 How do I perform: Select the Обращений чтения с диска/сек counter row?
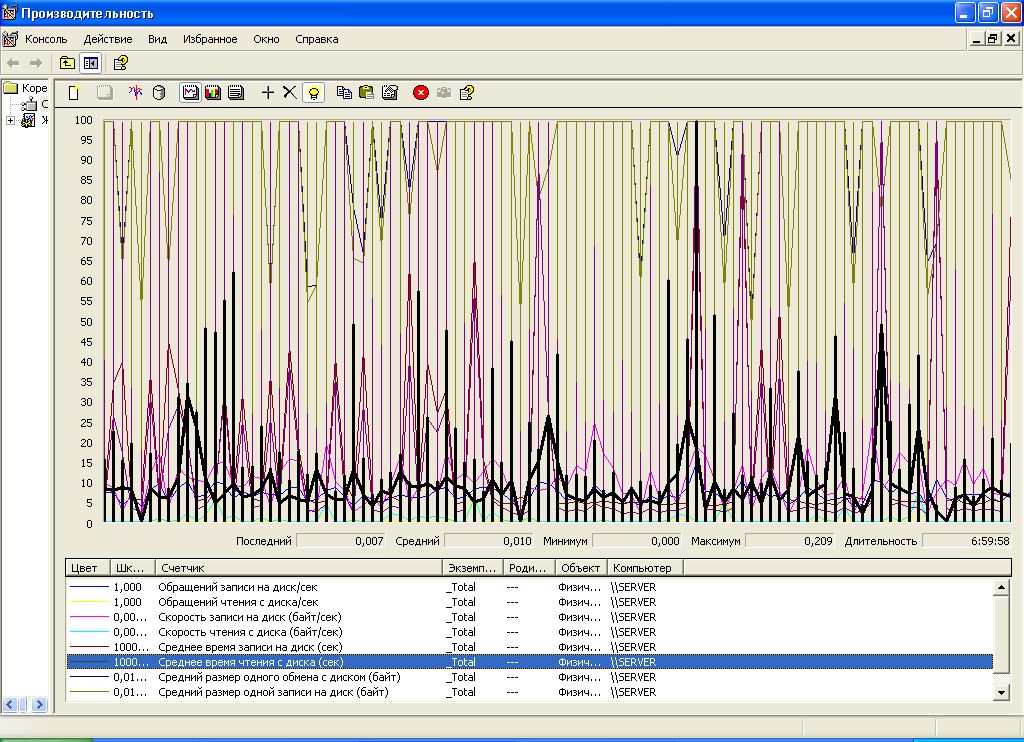(x=238, y=602)
